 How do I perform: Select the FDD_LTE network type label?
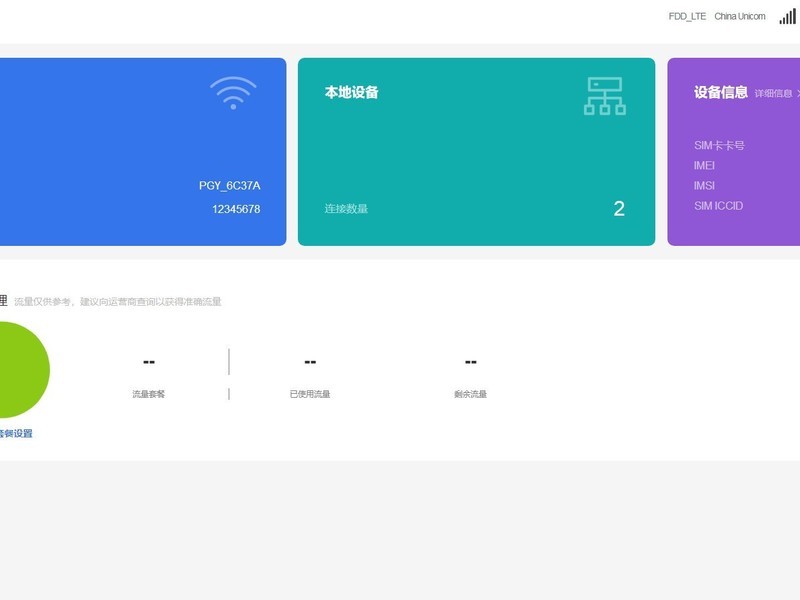(x=687, y=16)
